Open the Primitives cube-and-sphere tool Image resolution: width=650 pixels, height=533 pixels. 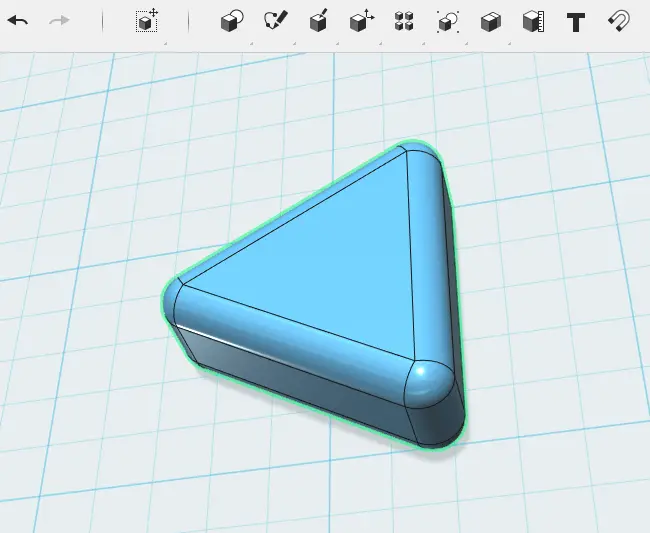232,21
